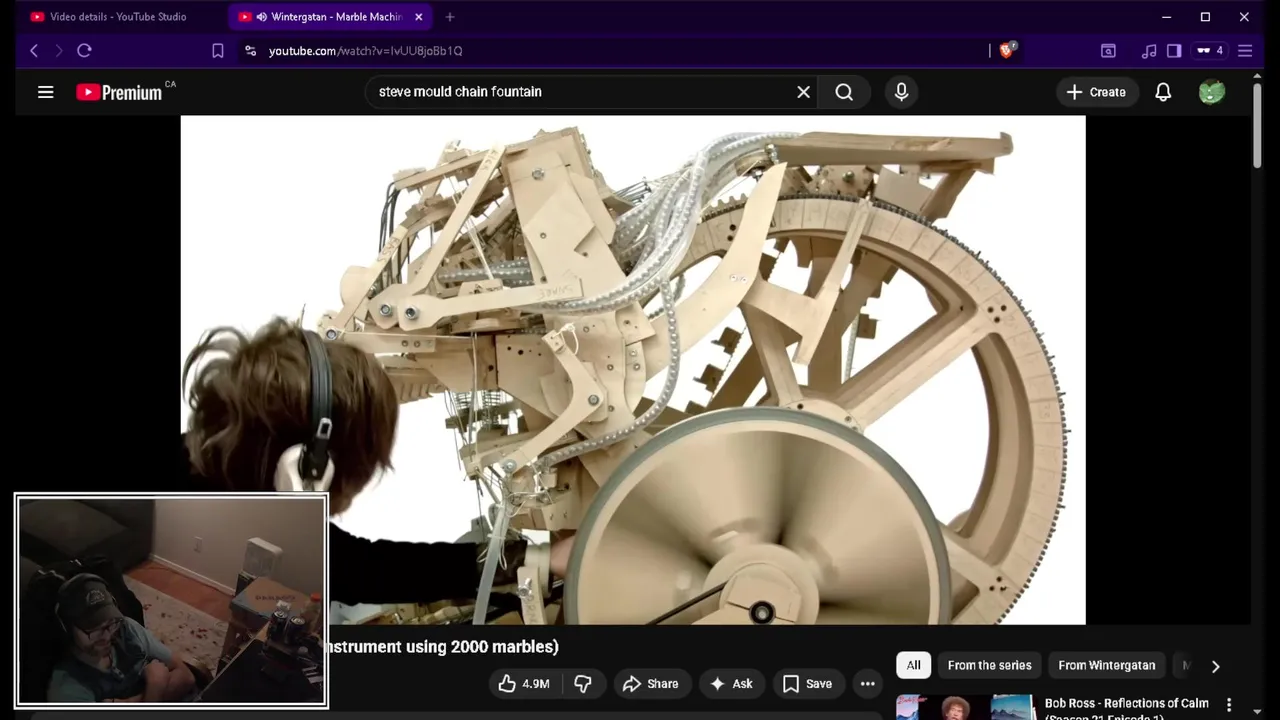Toggle the browser sidebar panel
Screen dimensions: 1280x720
coord(1174,50)
